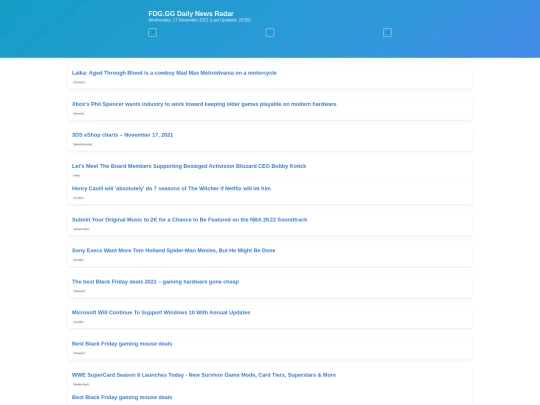Open Microsoft Windows 10 Annual Updates article
The width and height of the screenshot is (540, 405).
tap(161, 312)
